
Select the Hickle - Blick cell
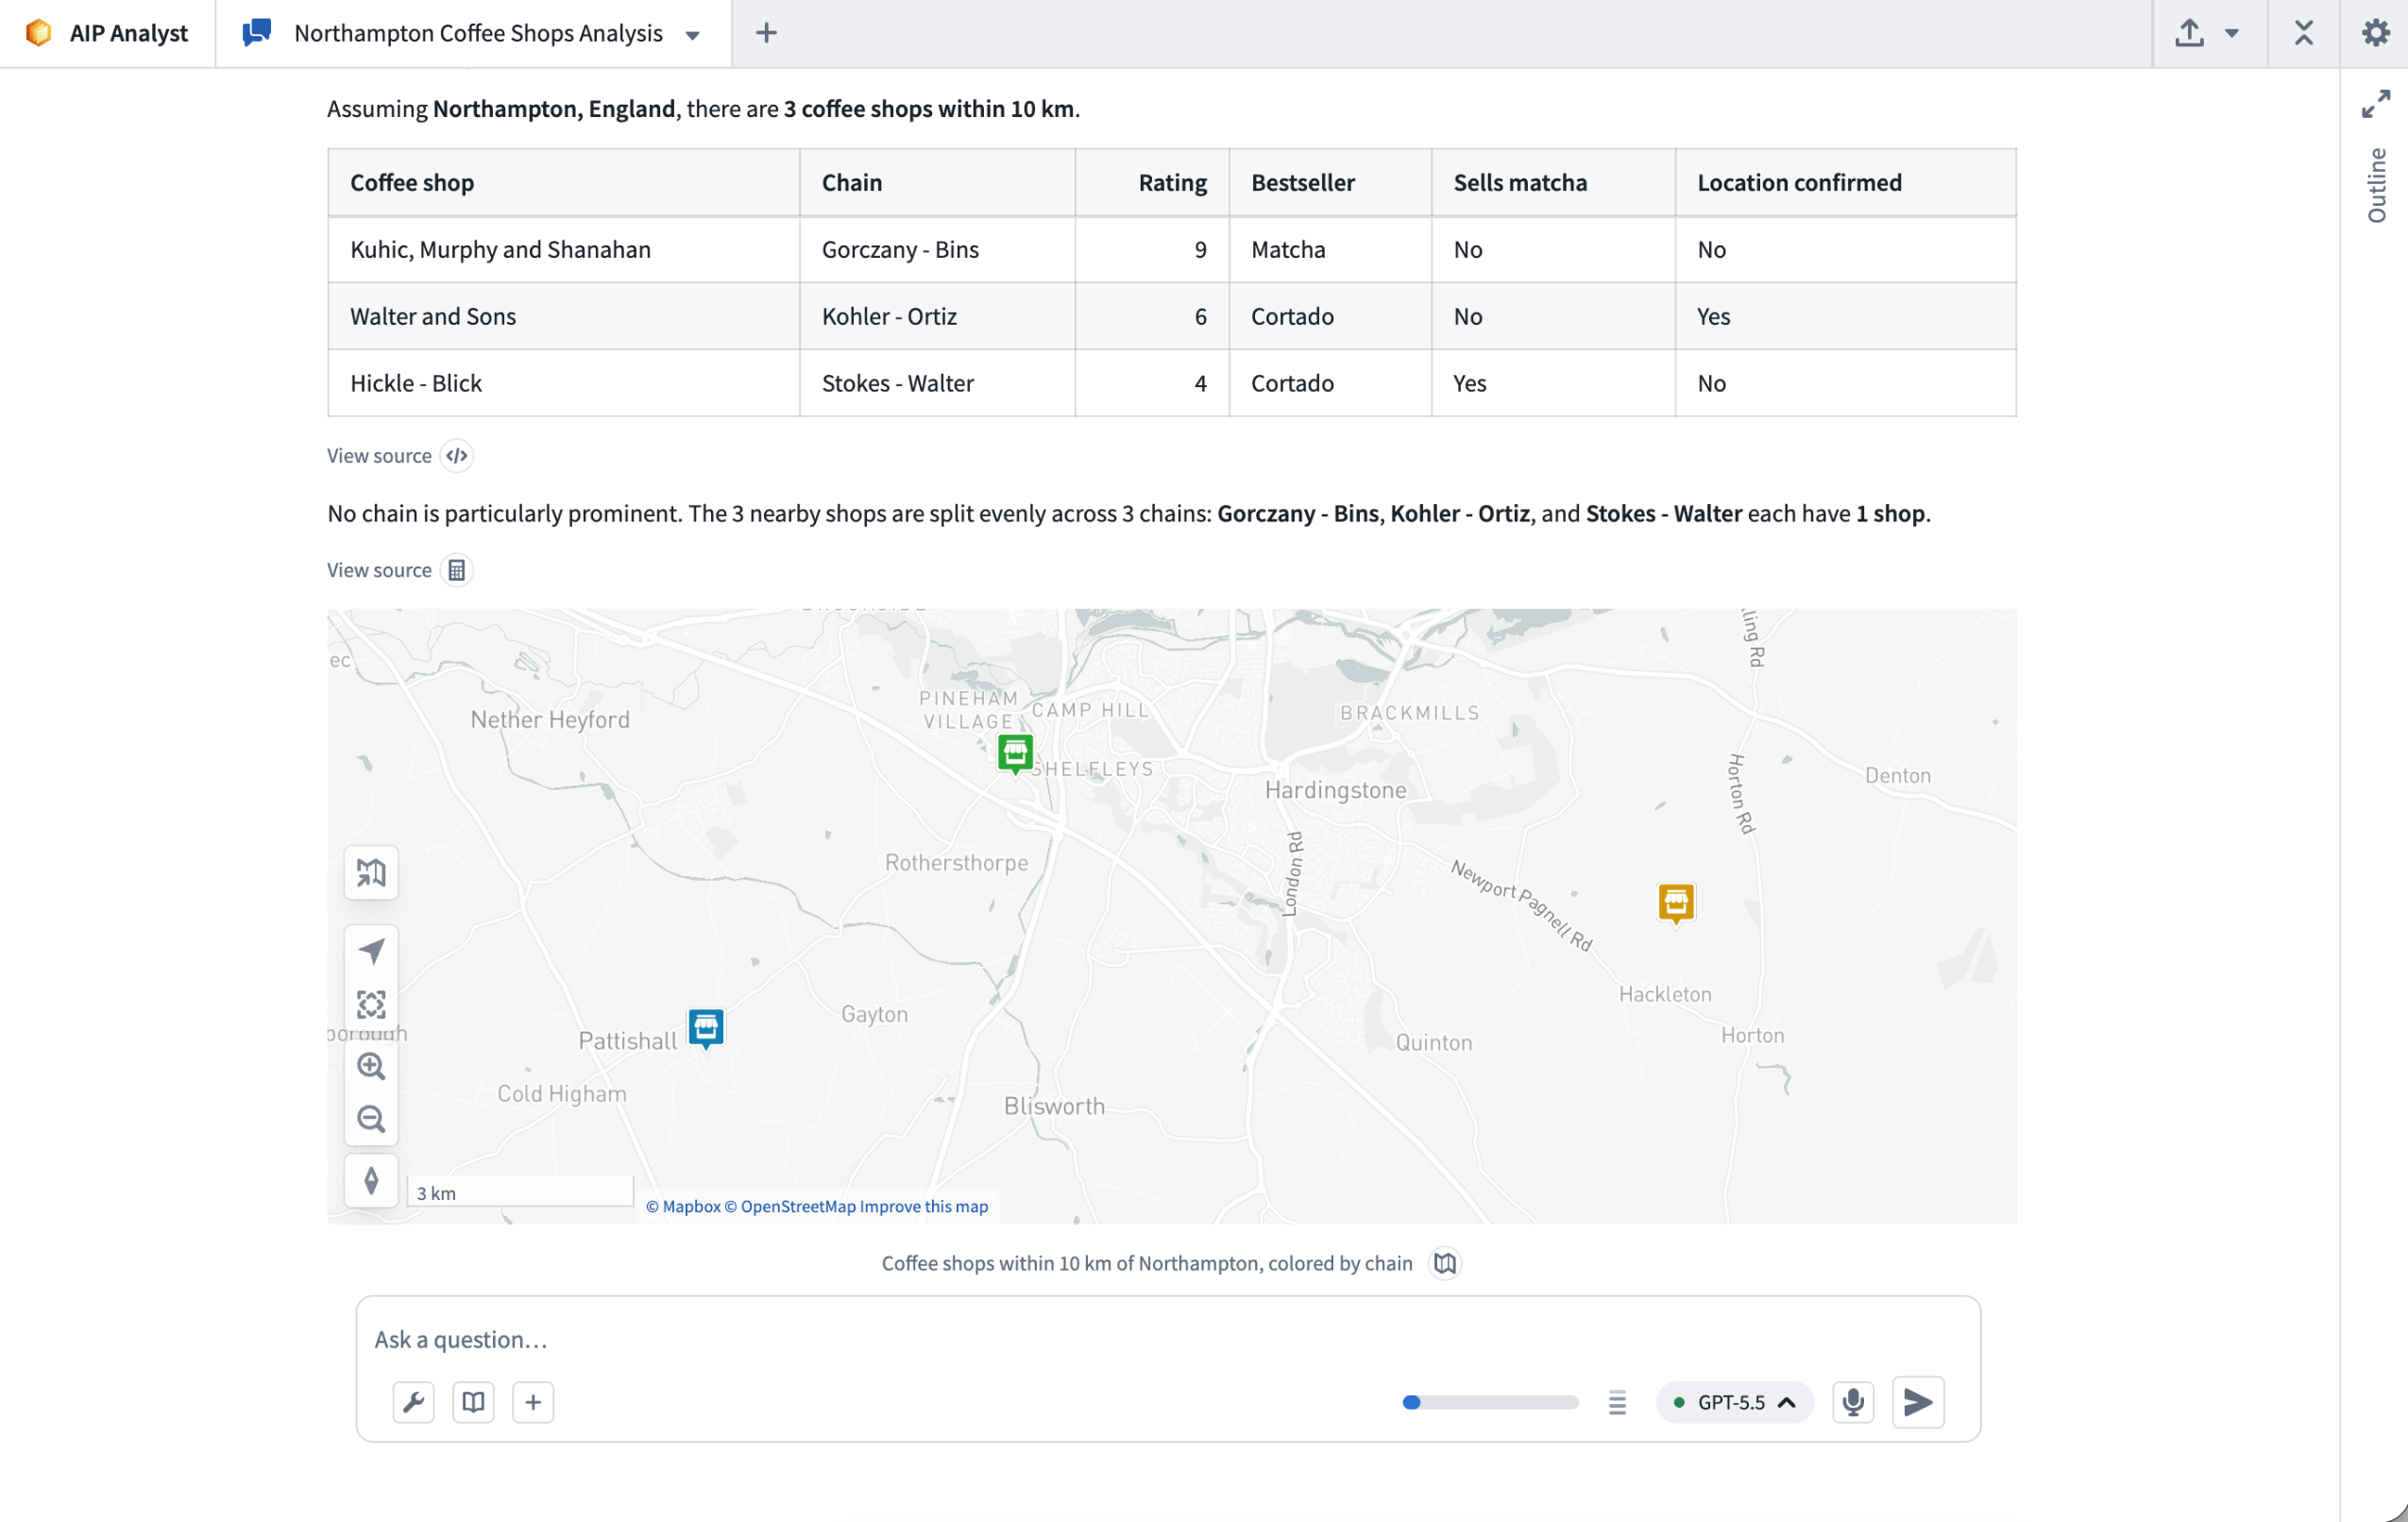pyautogui.click(x=563, y=383)
